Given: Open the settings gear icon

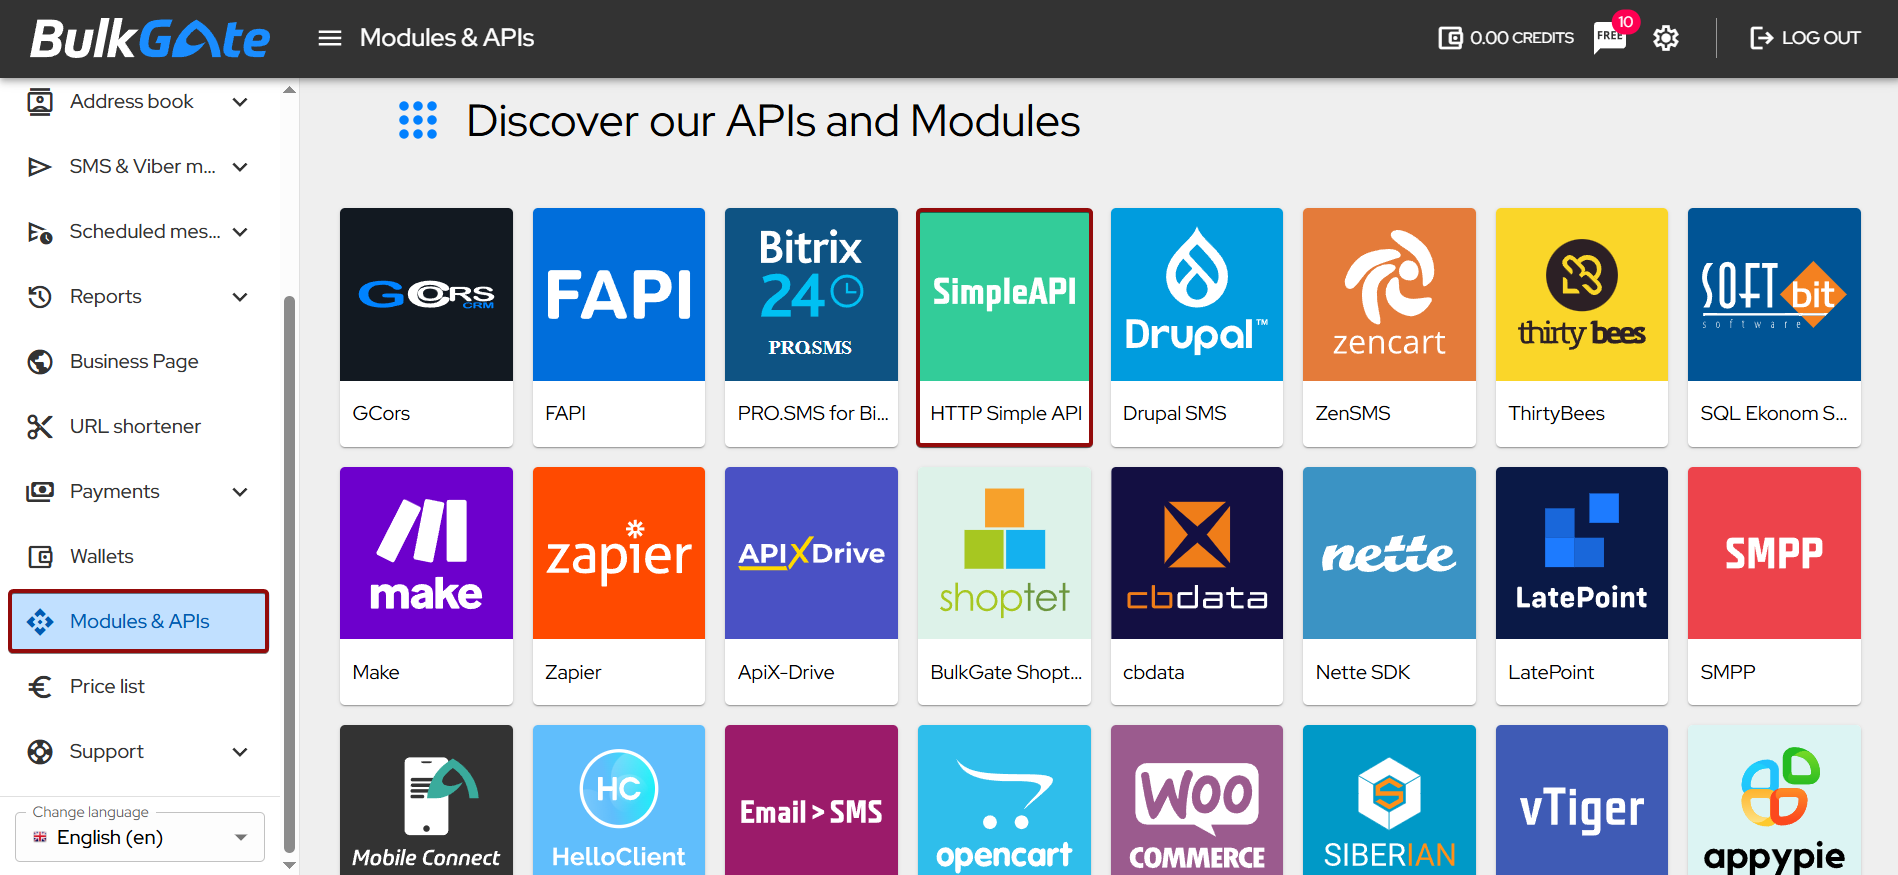Looking at the screenshot, I should [1665, 38].
